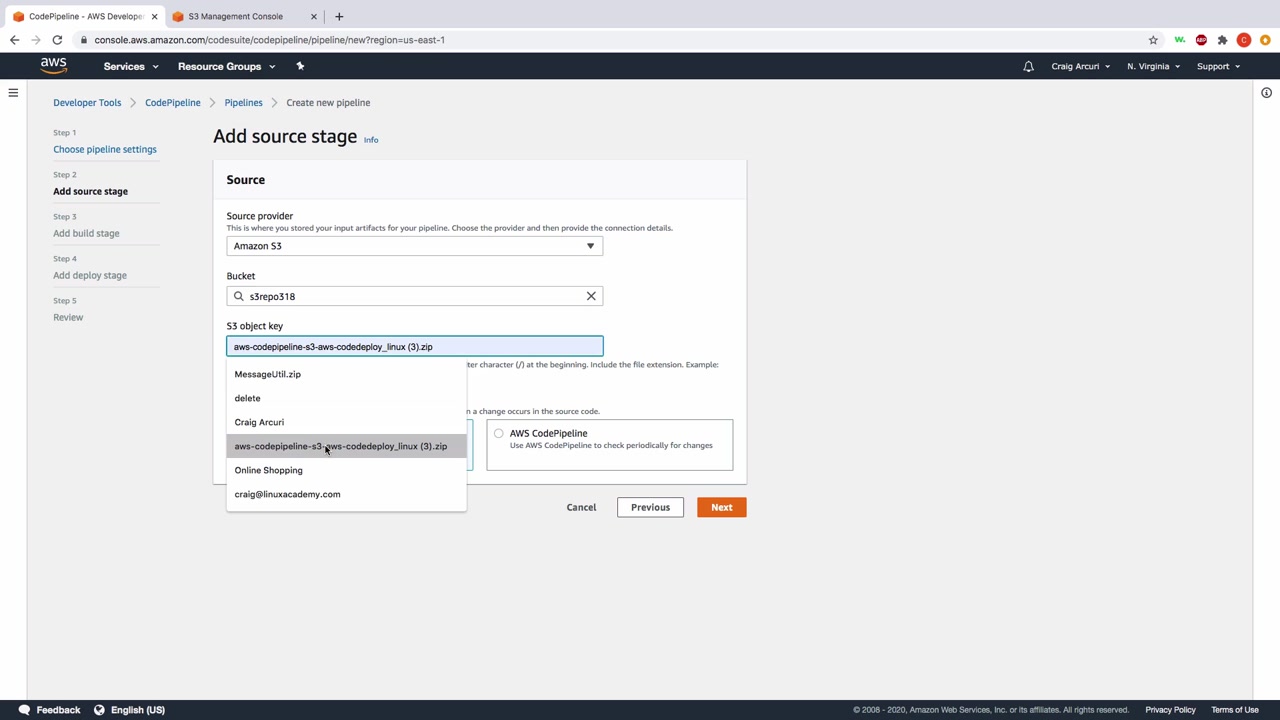Click the browser forward arrow
Viewport: 1280px width, 720px height.
point(36,40)
